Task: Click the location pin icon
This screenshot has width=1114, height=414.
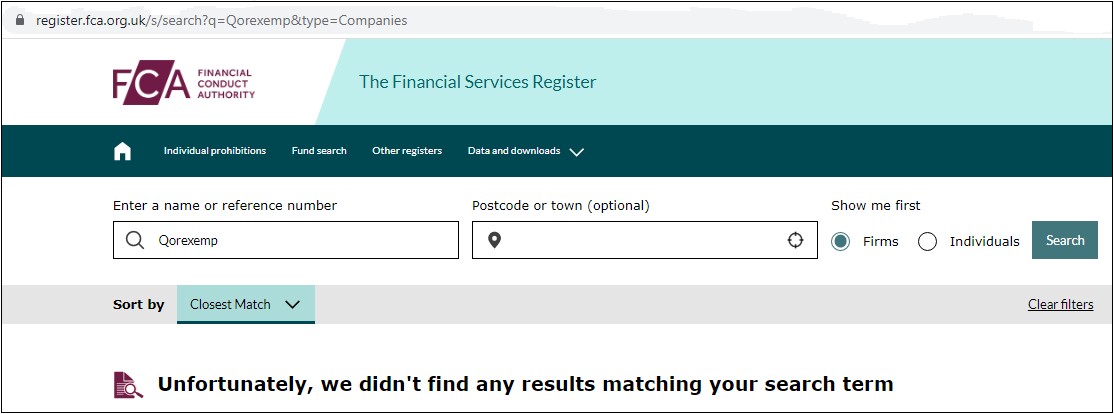Action: pyautogui.click(x=495, y=241)
